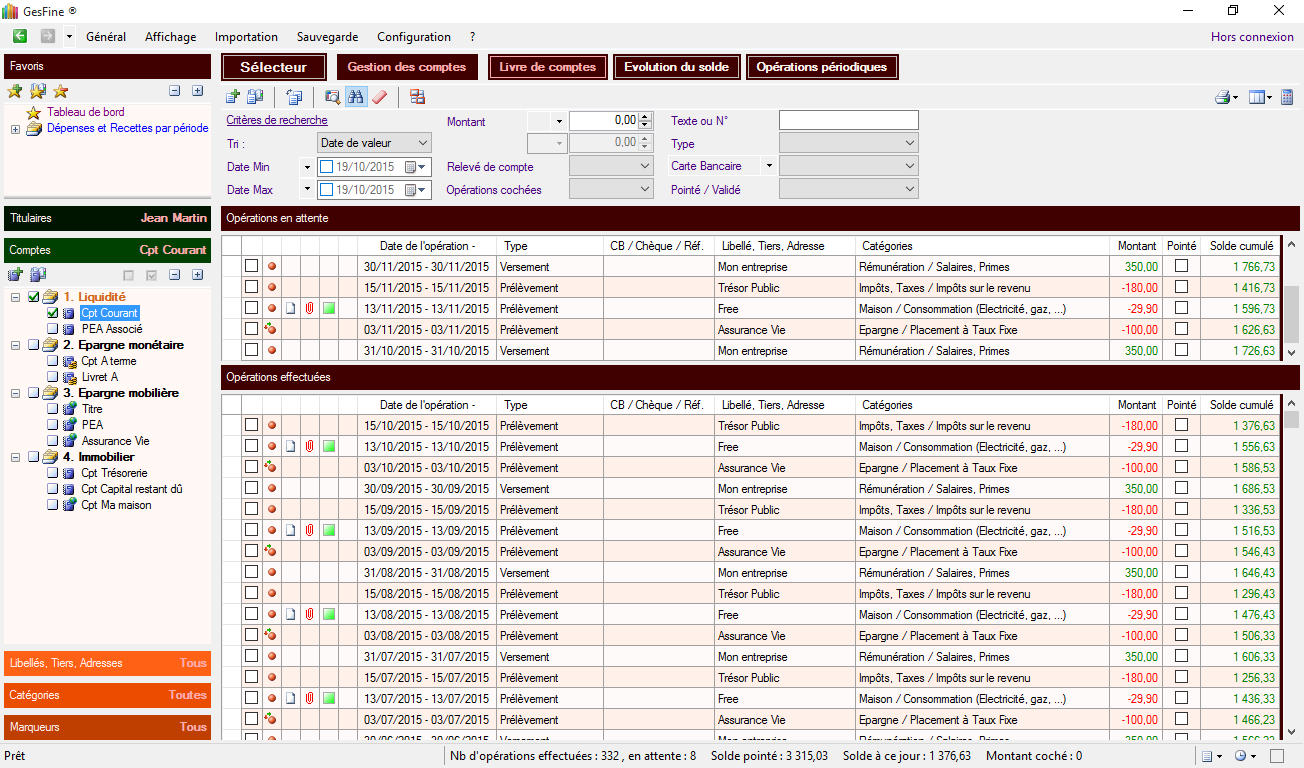
Task: Click the green back arrow navigation icon
Action: tap(20, 36)
